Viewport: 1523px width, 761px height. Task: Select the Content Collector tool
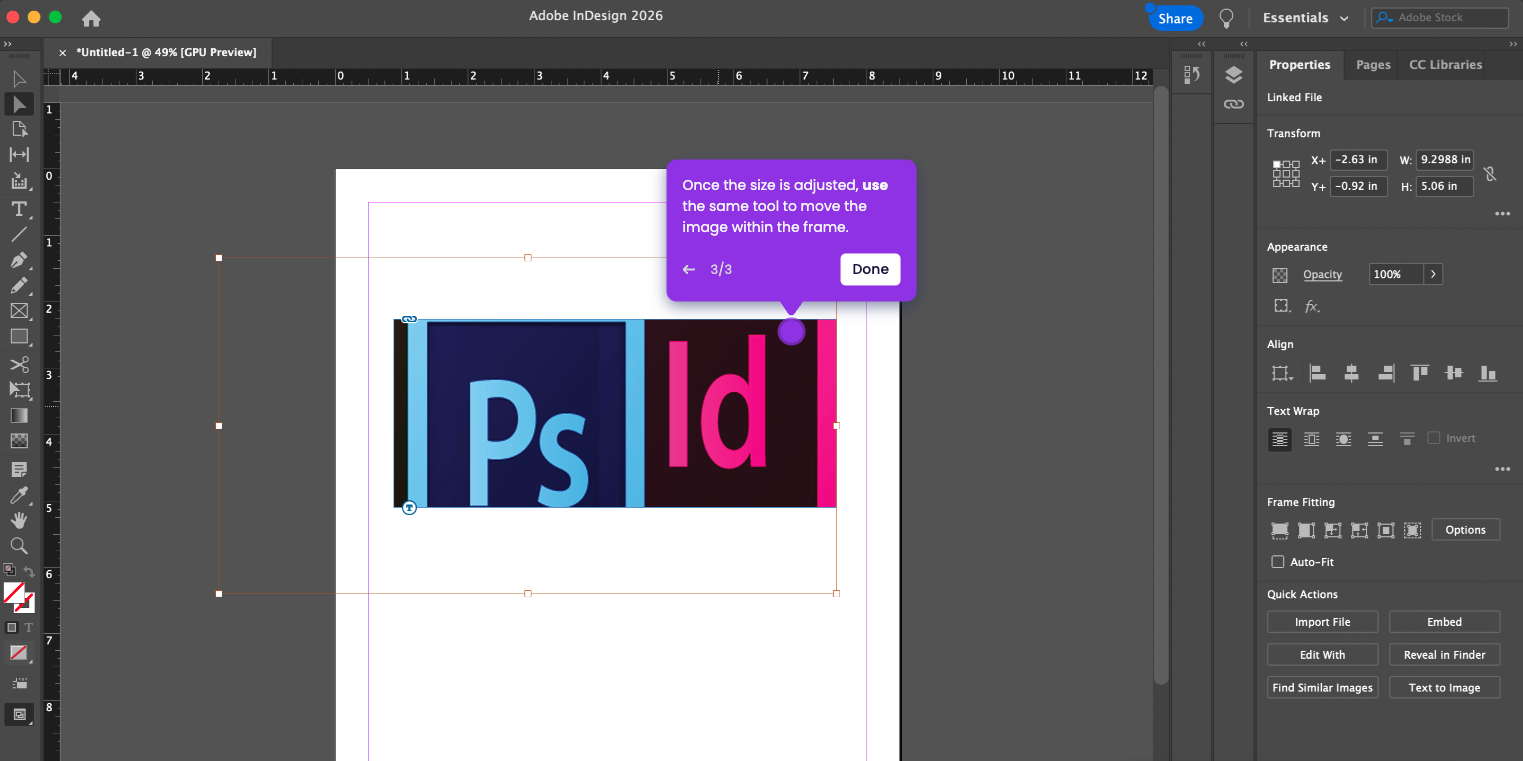19,181
